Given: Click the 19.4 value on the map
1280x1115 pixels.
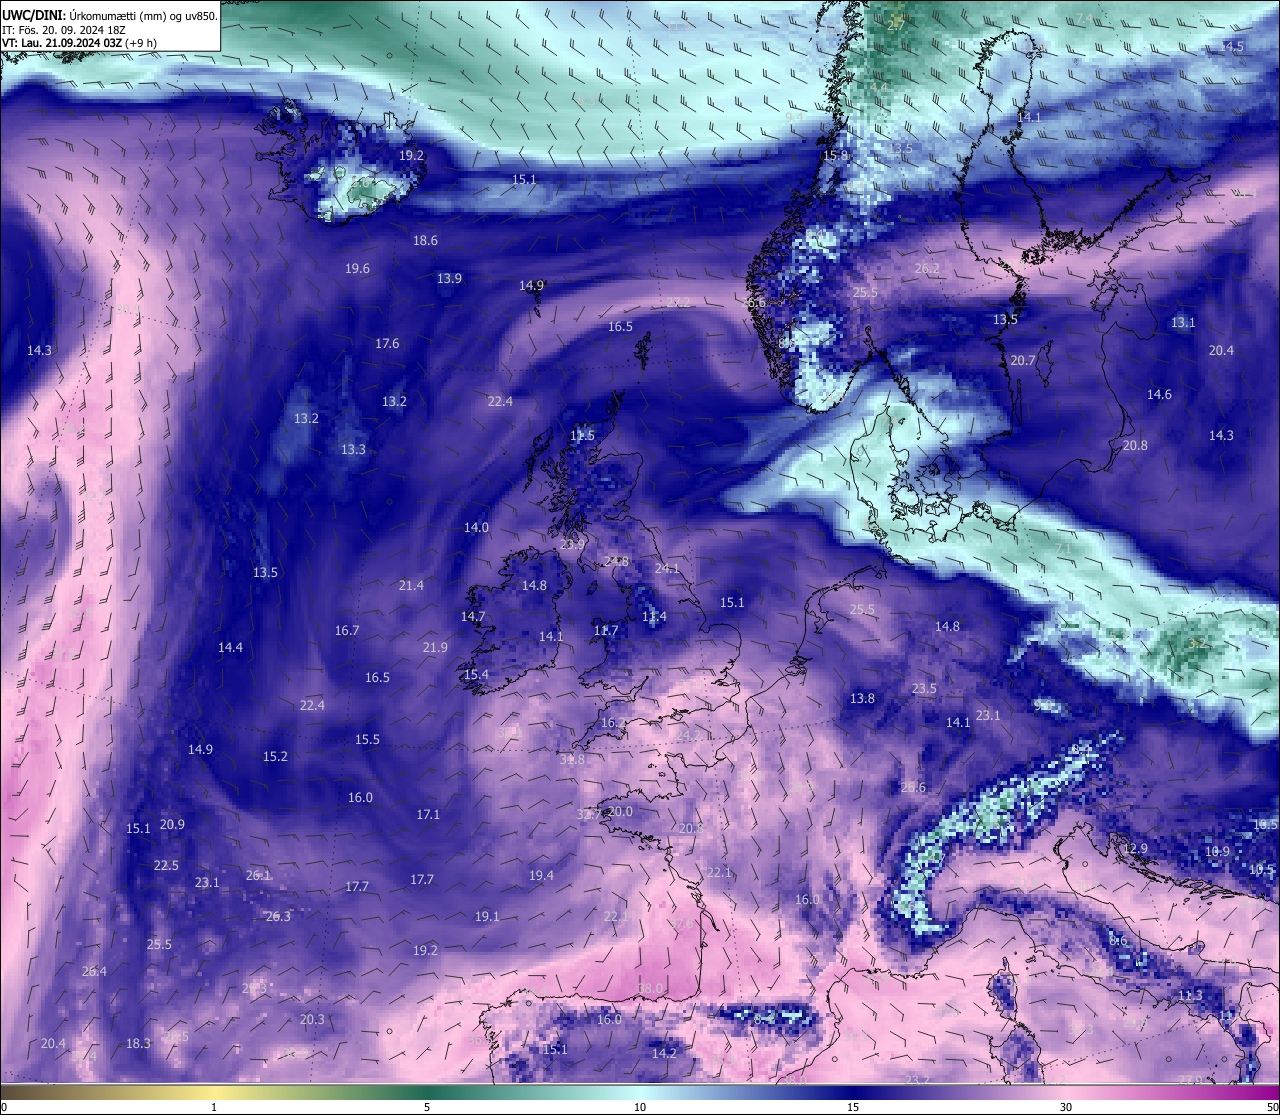Looking at the screenshot, I should 541,875.
